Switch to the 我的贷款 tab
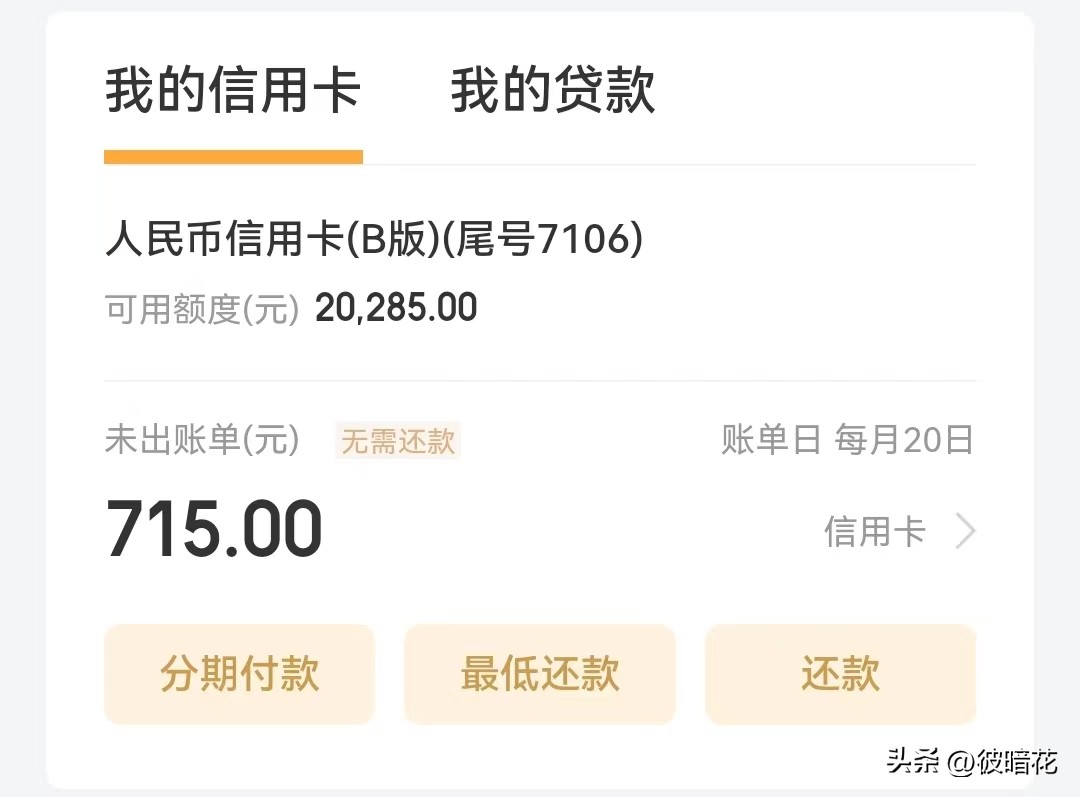This screenshot has width=1080, height=797. (553, 90)
